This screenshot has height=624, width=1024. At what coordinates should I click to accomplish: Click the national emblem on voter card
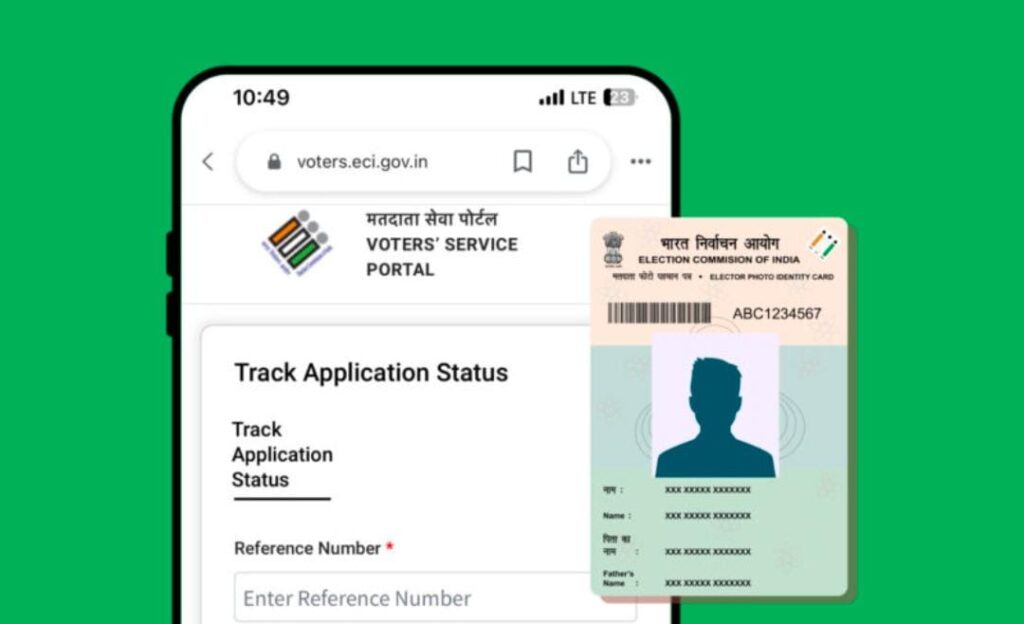613,249
